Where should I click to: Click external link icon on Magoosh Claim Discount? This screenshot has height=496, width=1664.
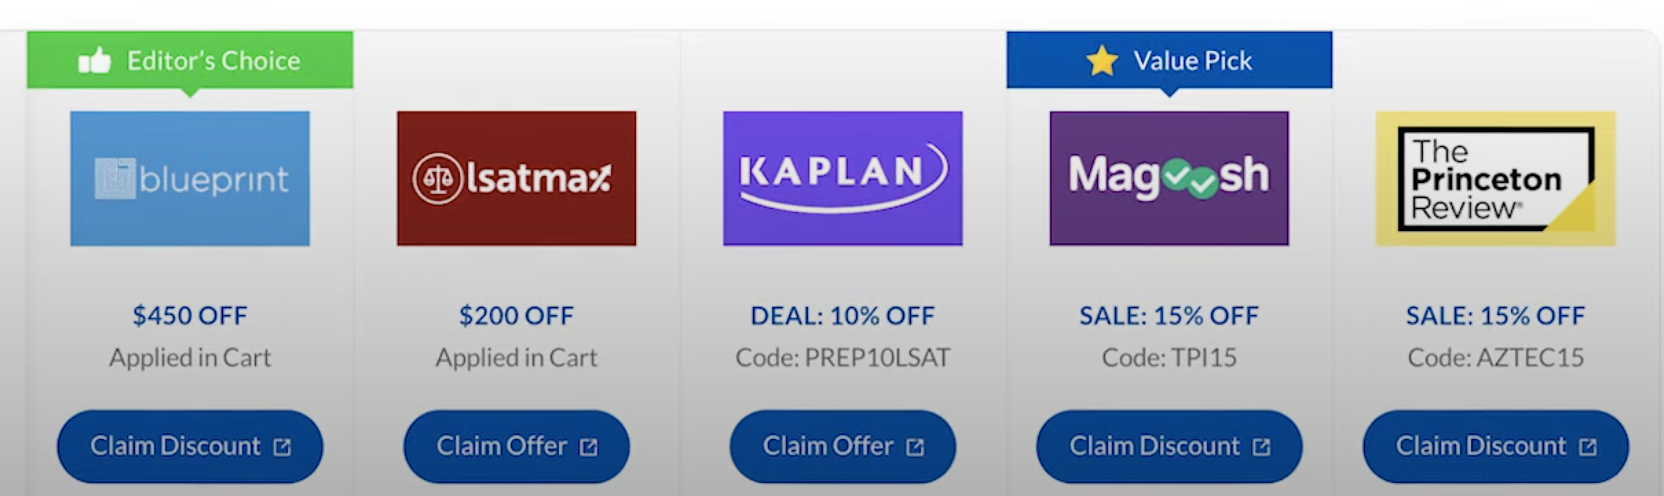click(1262, 447)
